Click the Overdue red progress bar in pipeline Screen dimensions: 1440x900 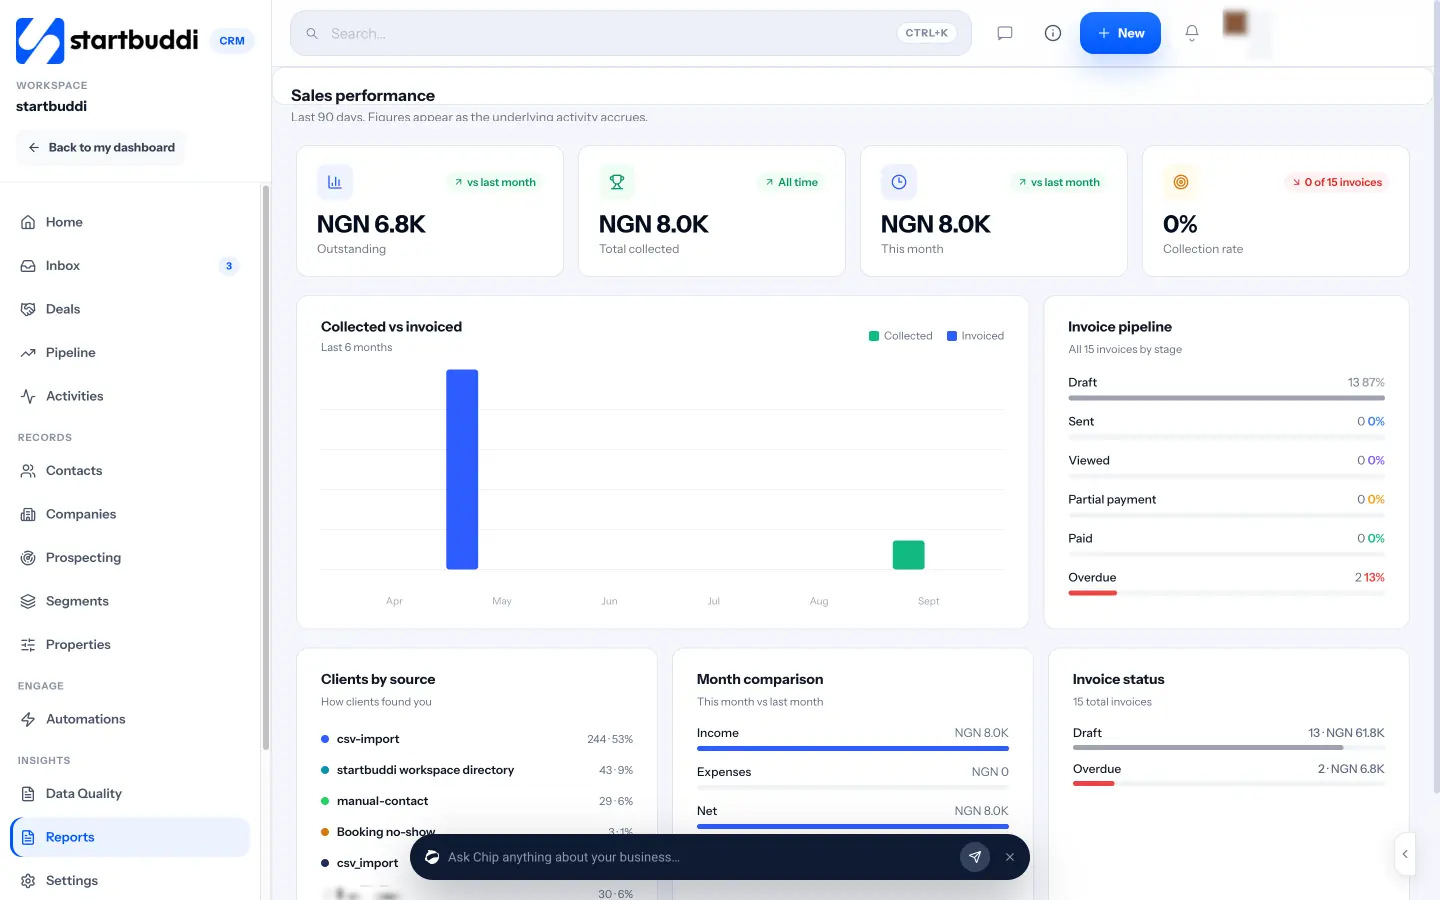click(x=1093, y=593)
